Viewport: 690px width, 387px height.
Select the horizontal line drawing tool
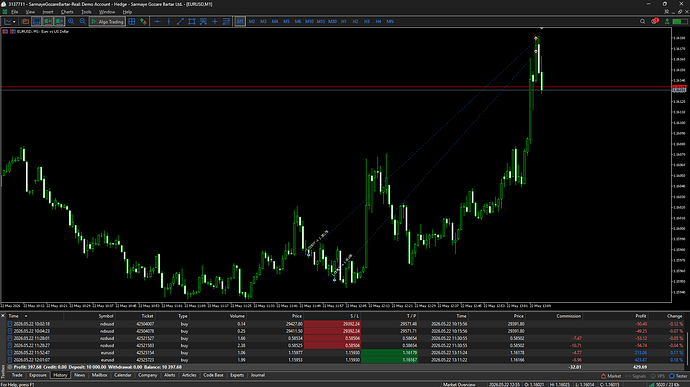(x=157, y=21)
